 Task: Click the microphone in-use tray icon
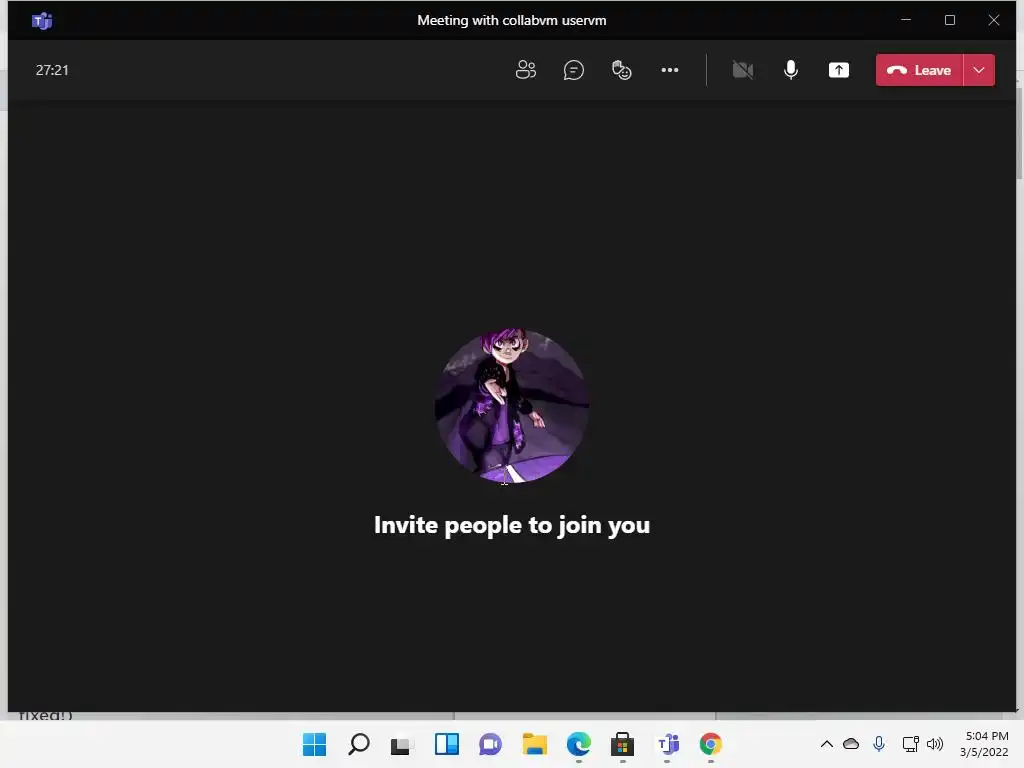[879, 744]
